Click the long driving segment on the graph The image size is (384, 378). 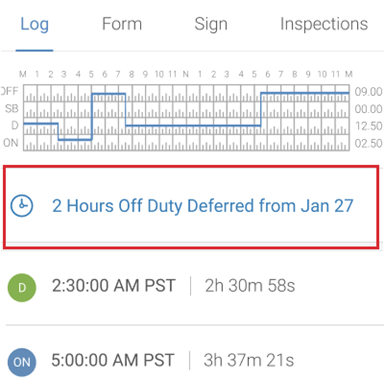[193, 126]
